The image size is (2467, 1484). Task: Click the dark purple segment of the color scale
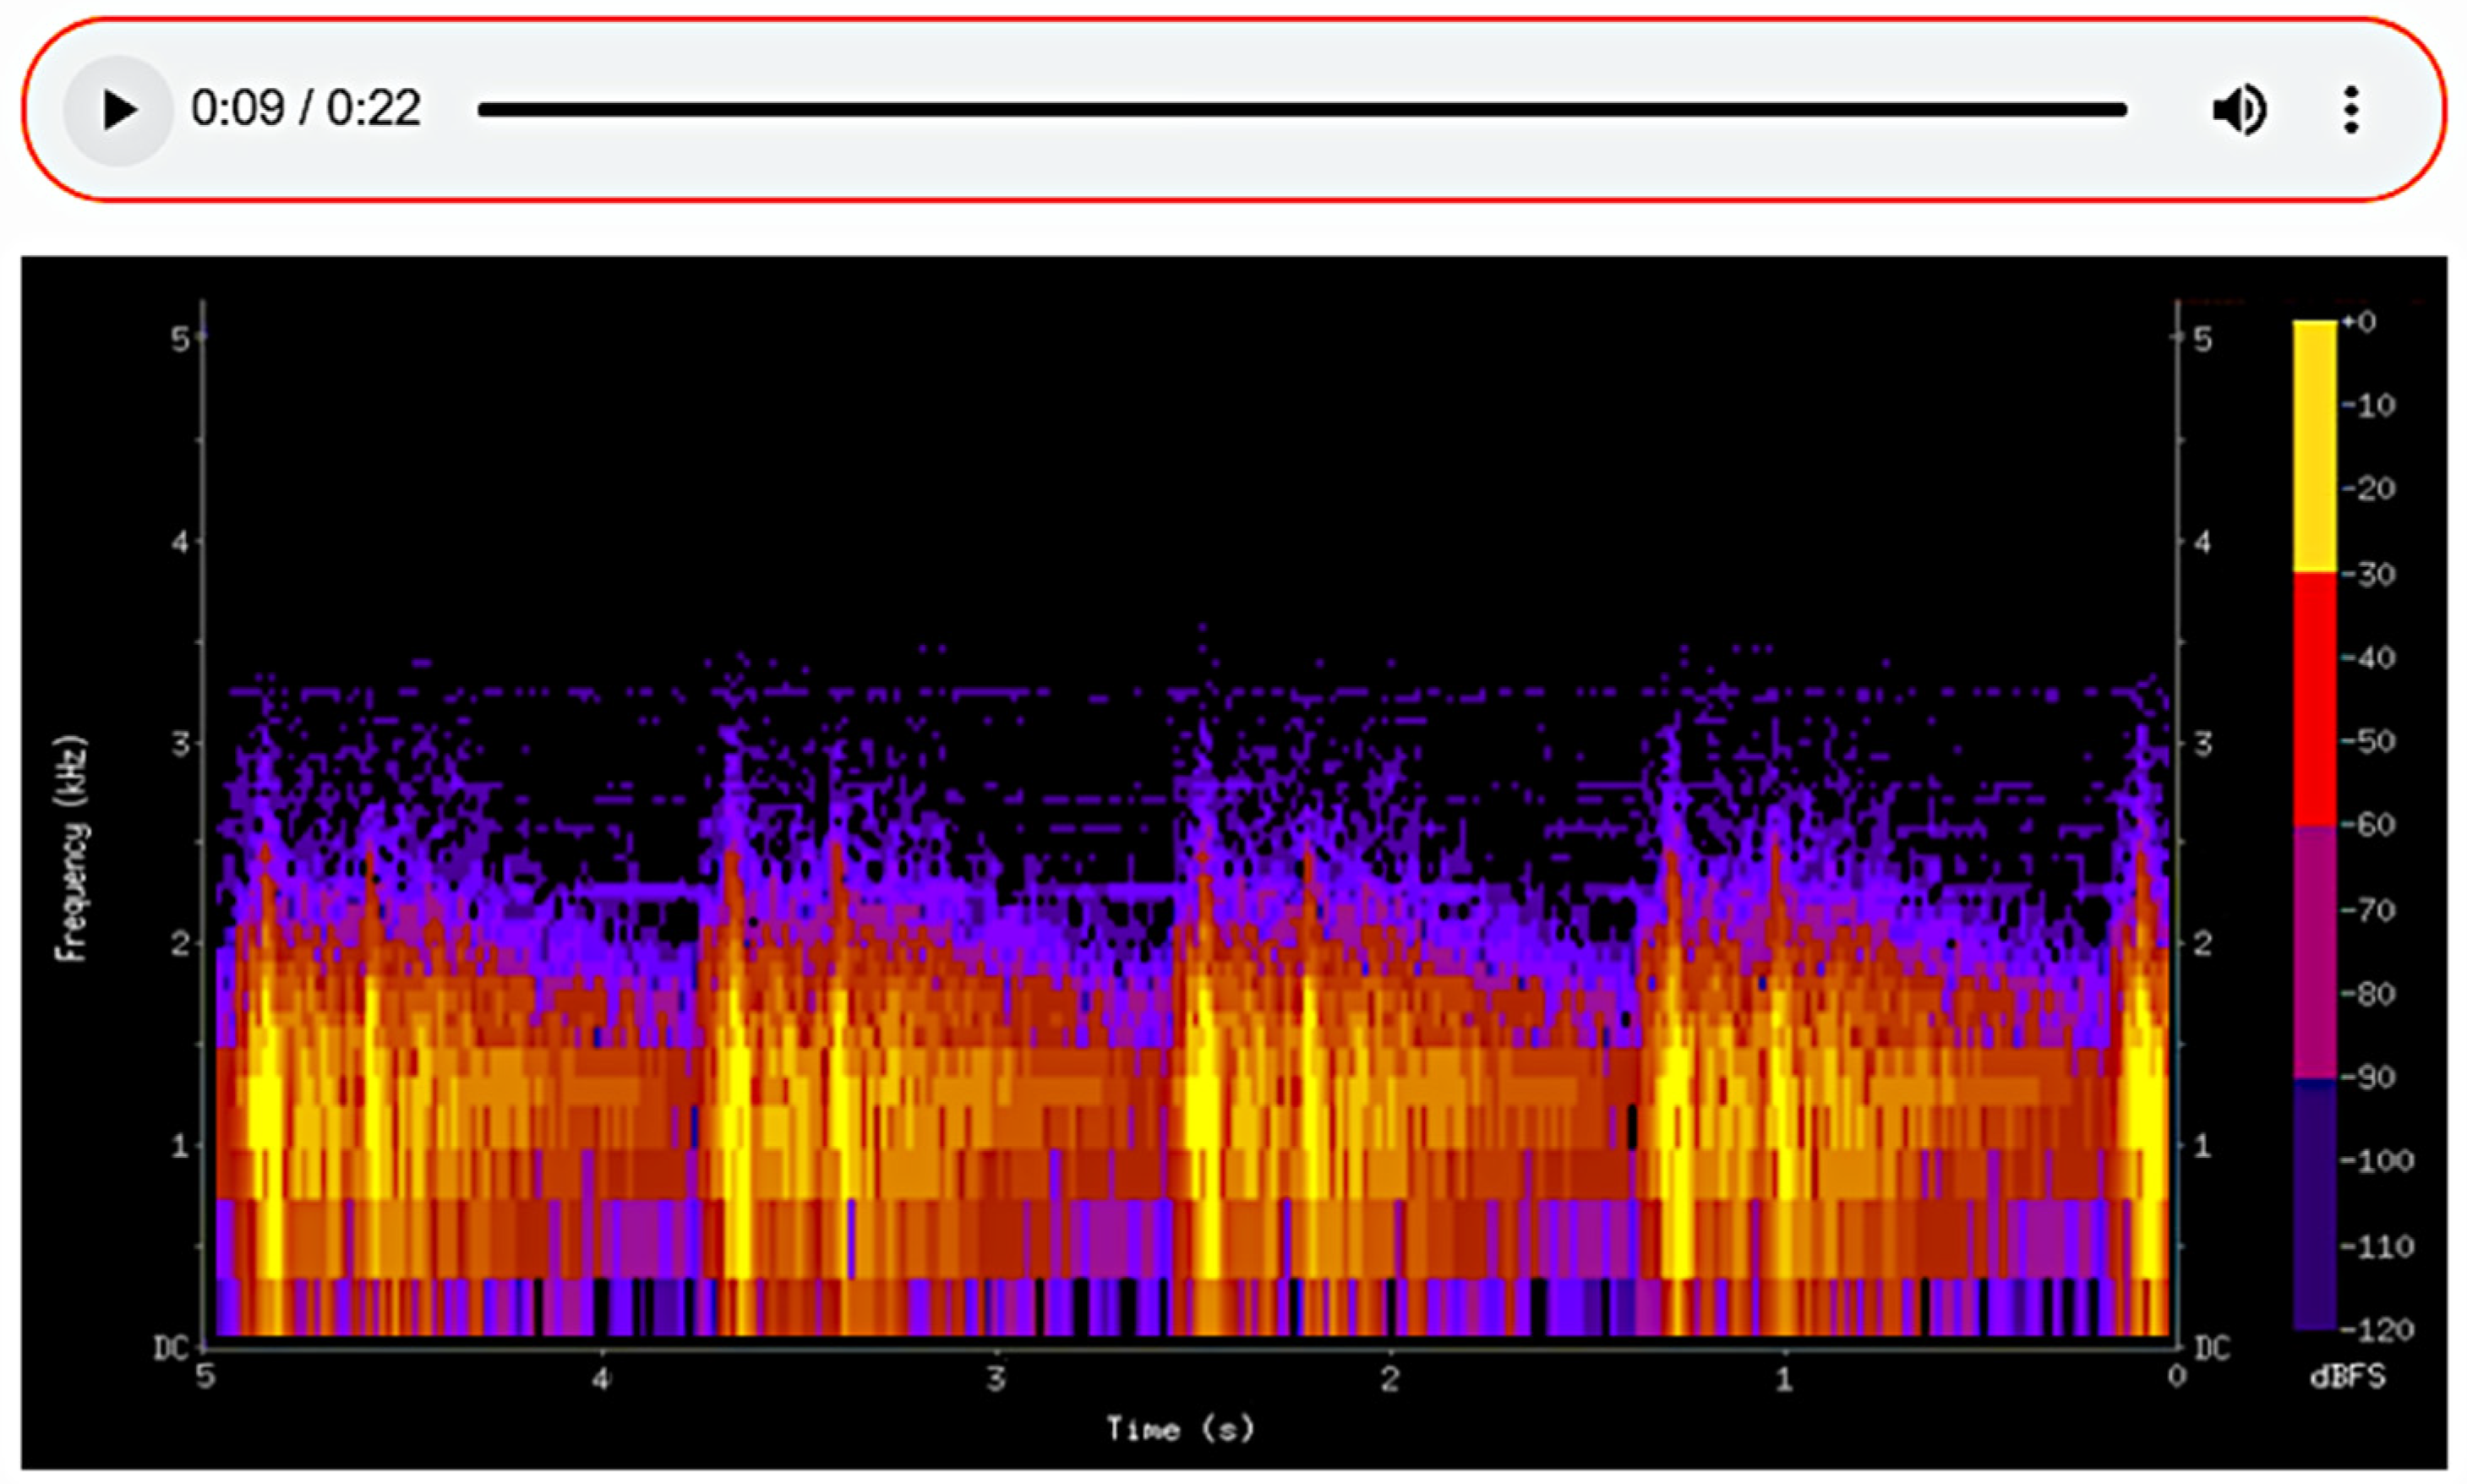(2314, 1205)
